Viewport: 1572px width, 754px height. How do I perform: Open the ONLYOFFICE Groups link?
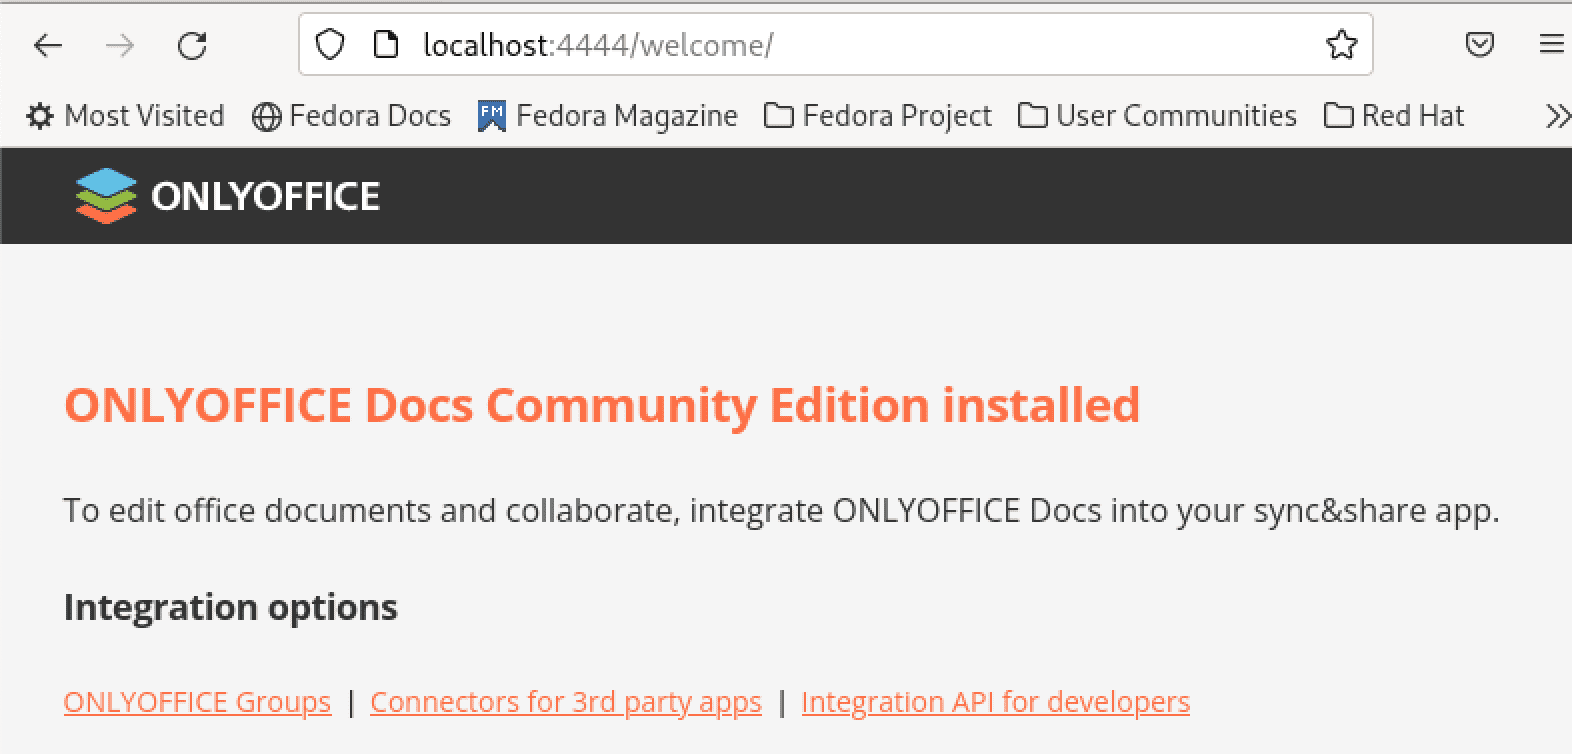pos(197,702)
